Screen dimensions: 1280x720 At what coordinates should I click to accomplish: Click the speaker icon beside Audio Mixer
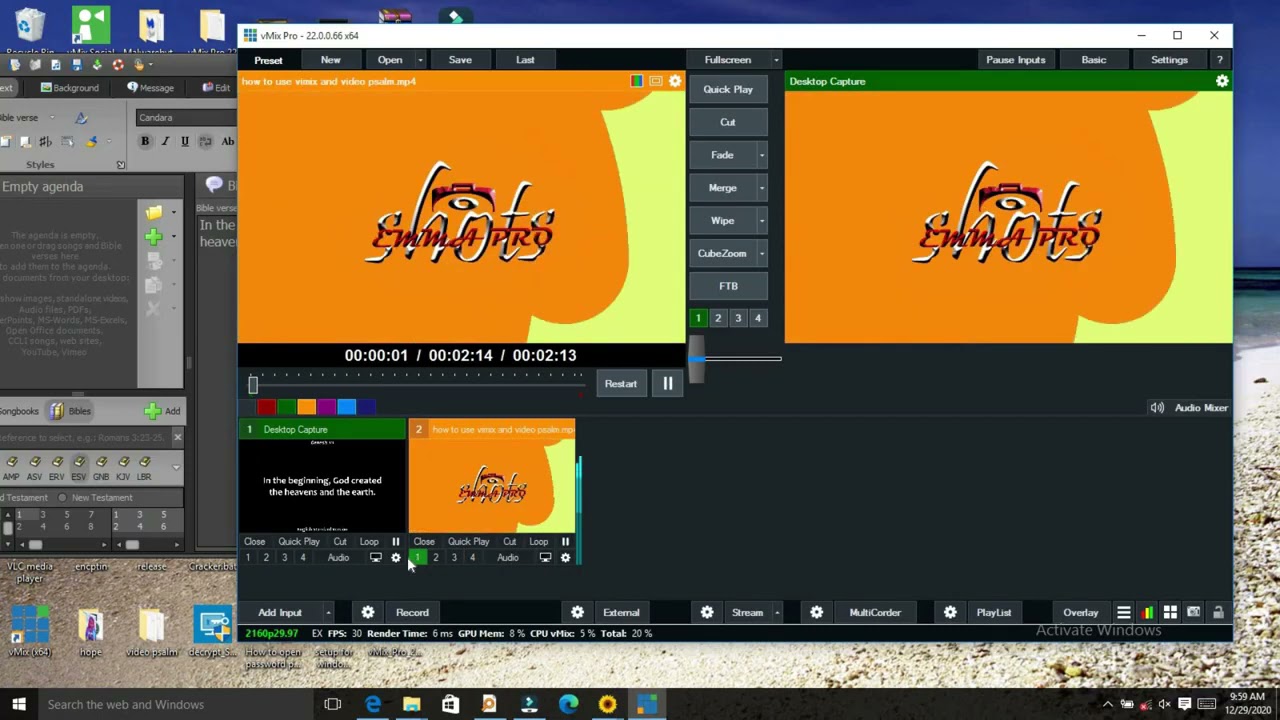[x=1157, y=408]
